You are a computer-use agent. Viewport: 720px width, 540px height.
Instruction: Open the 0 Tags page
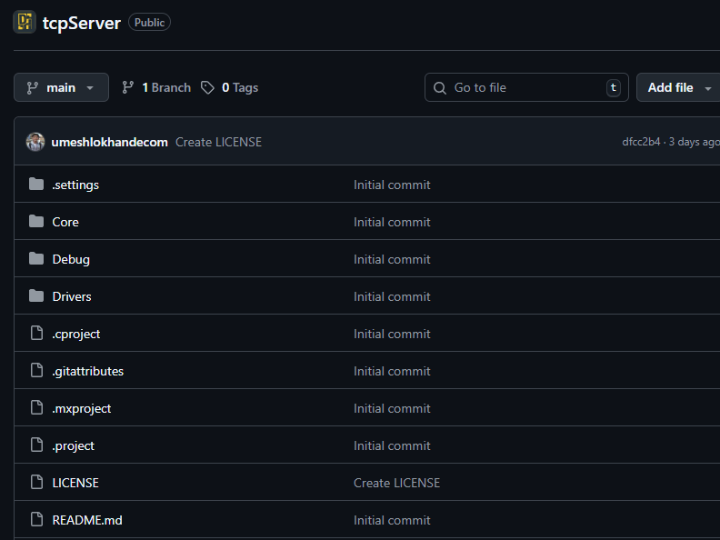coord(230,88)
